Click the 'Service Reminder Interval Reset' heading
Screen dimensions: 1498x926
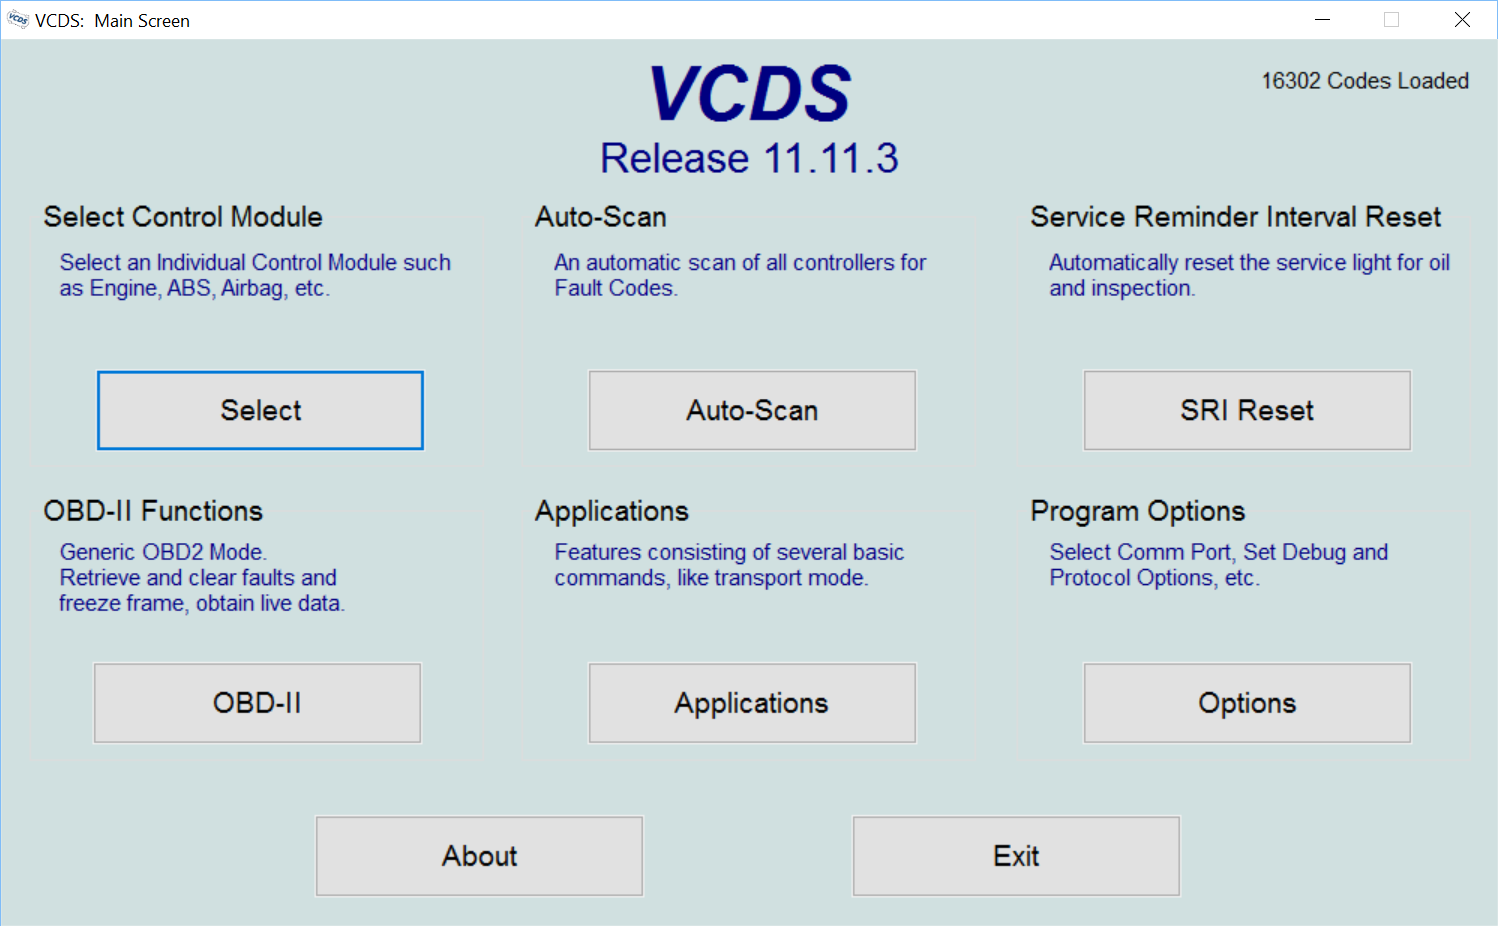pyautogui.click(x=1236, y=217)
